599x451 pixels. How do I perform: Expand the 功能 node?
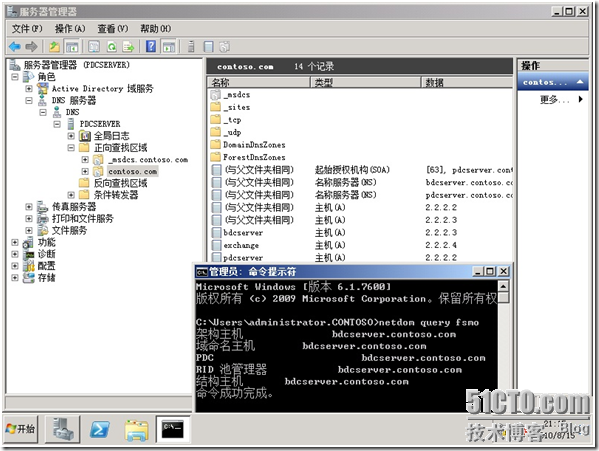point(15,242)
